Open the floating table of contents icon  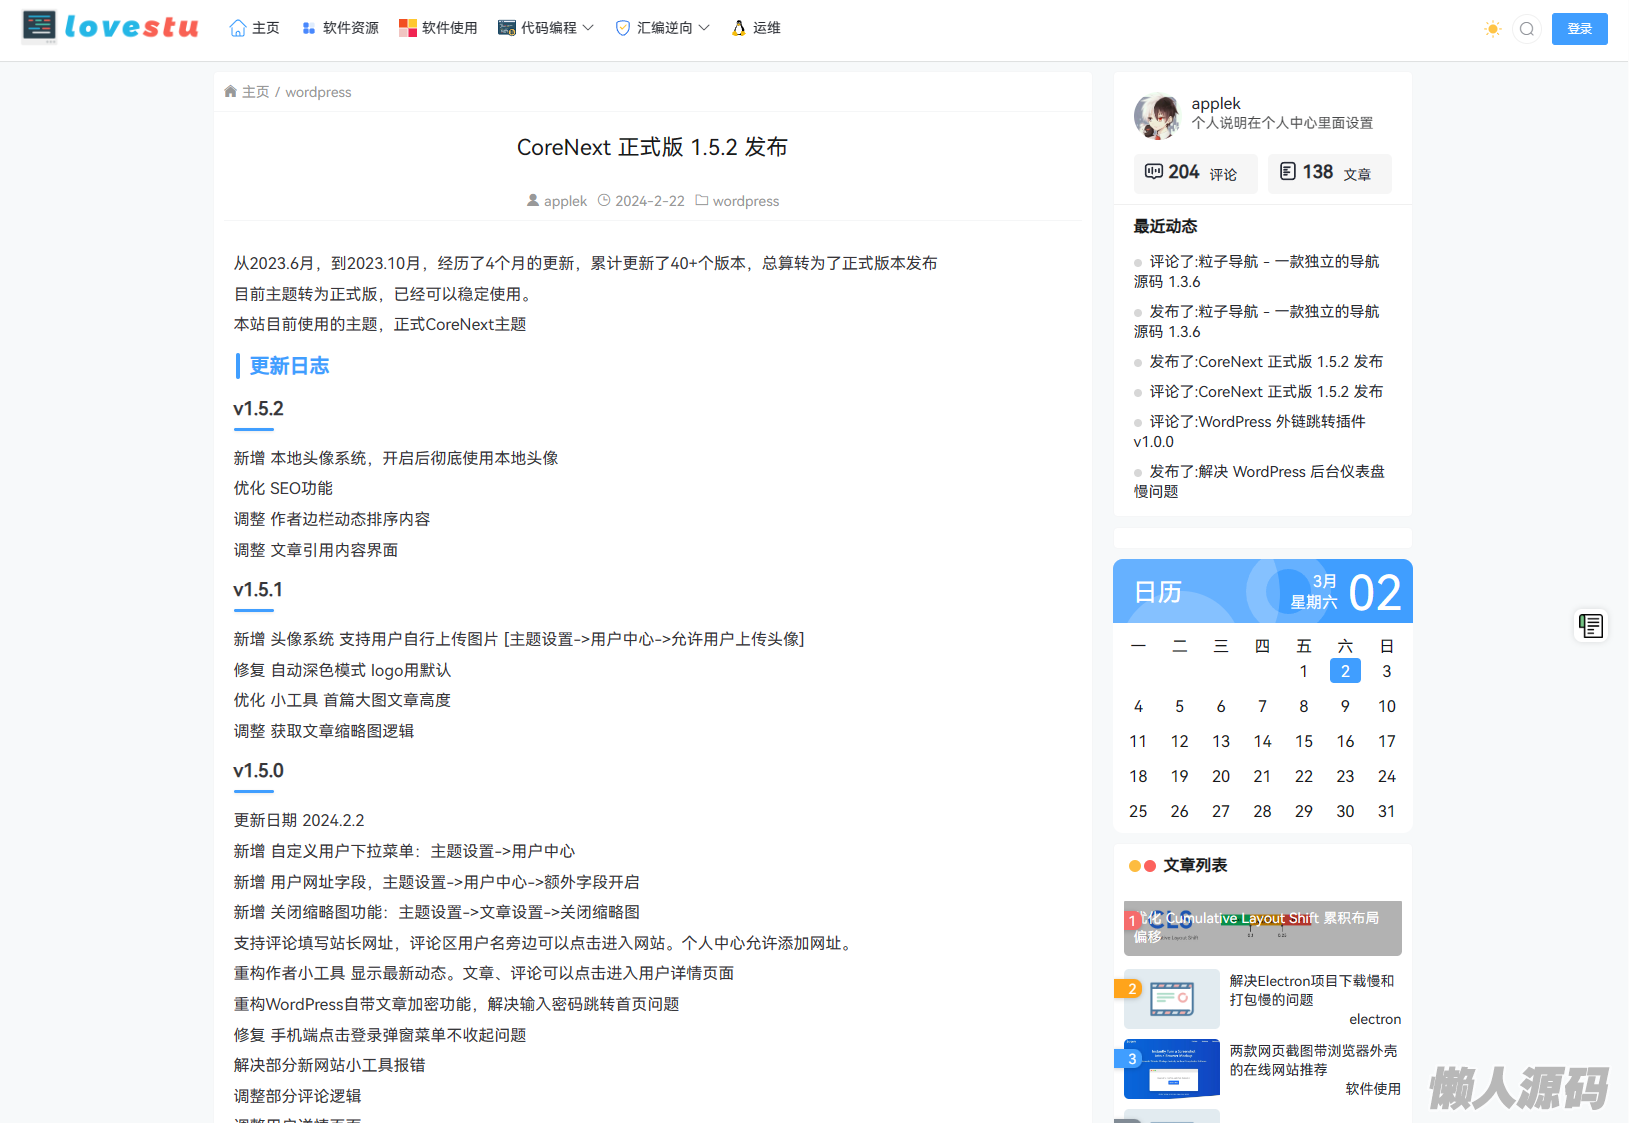tap(1590, 626)
